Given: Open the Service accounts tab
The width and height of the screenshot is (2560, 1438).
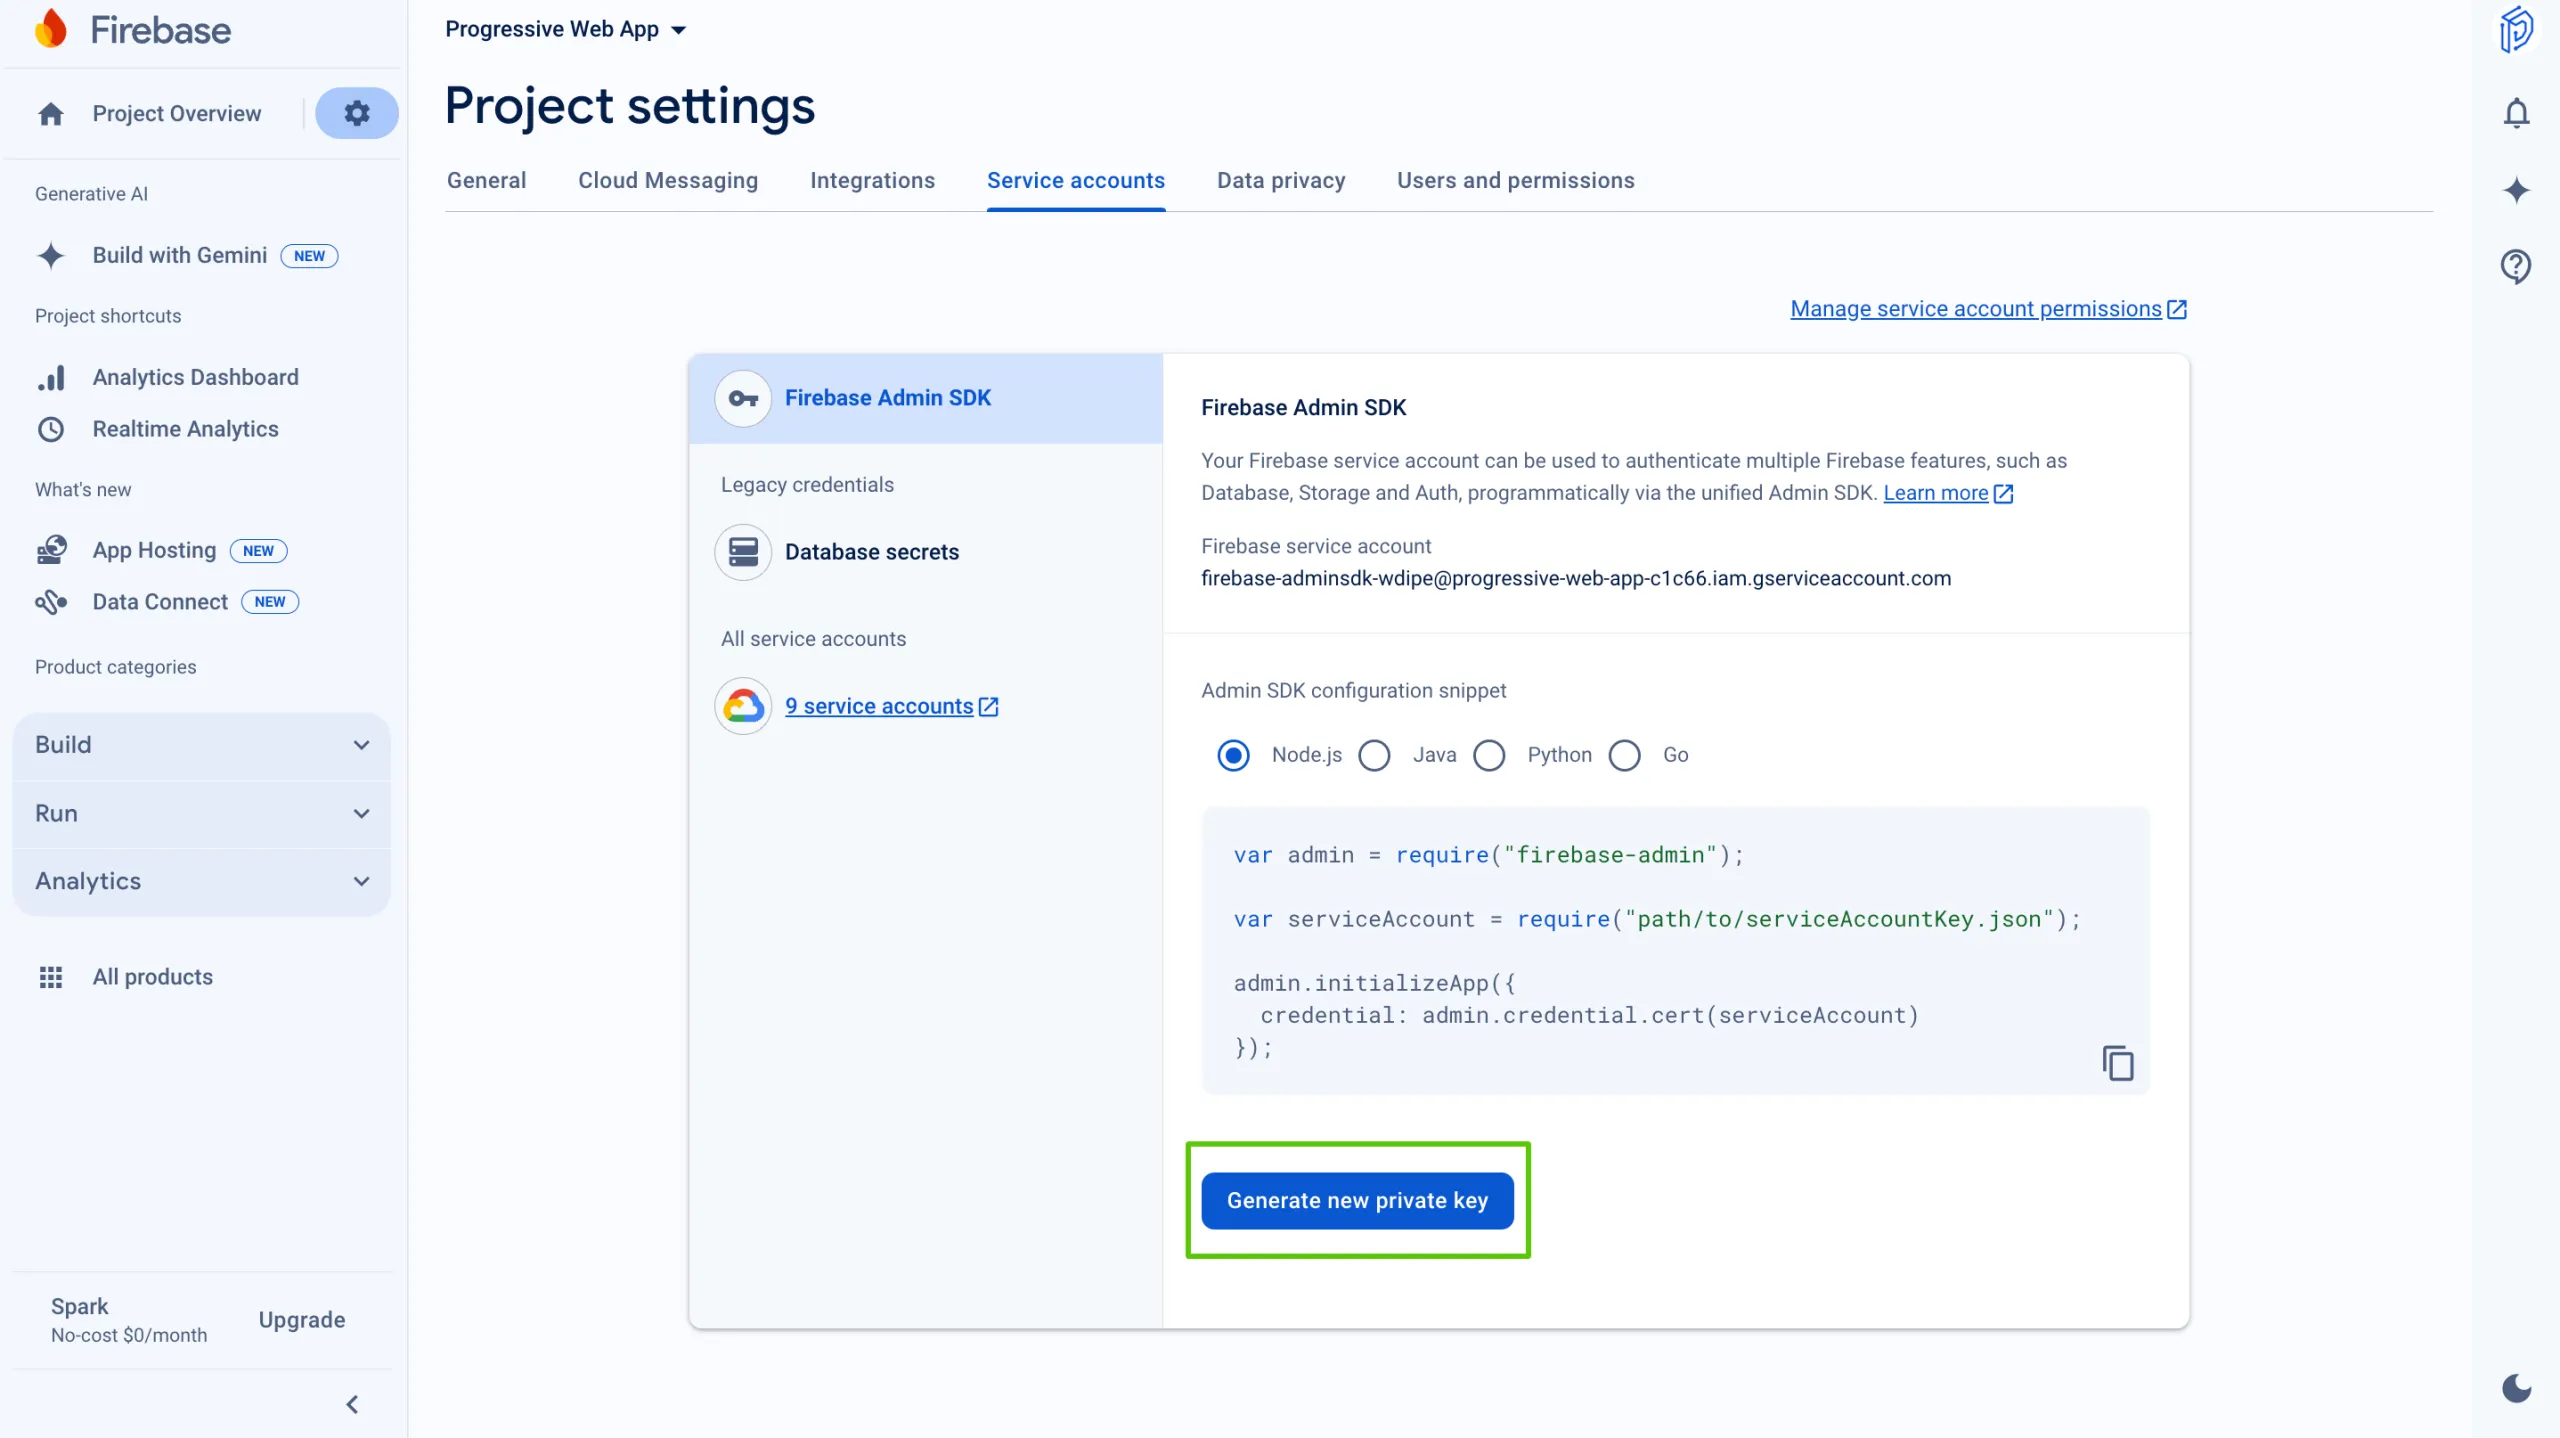Looking at the screenshot, I should 1076,180.
